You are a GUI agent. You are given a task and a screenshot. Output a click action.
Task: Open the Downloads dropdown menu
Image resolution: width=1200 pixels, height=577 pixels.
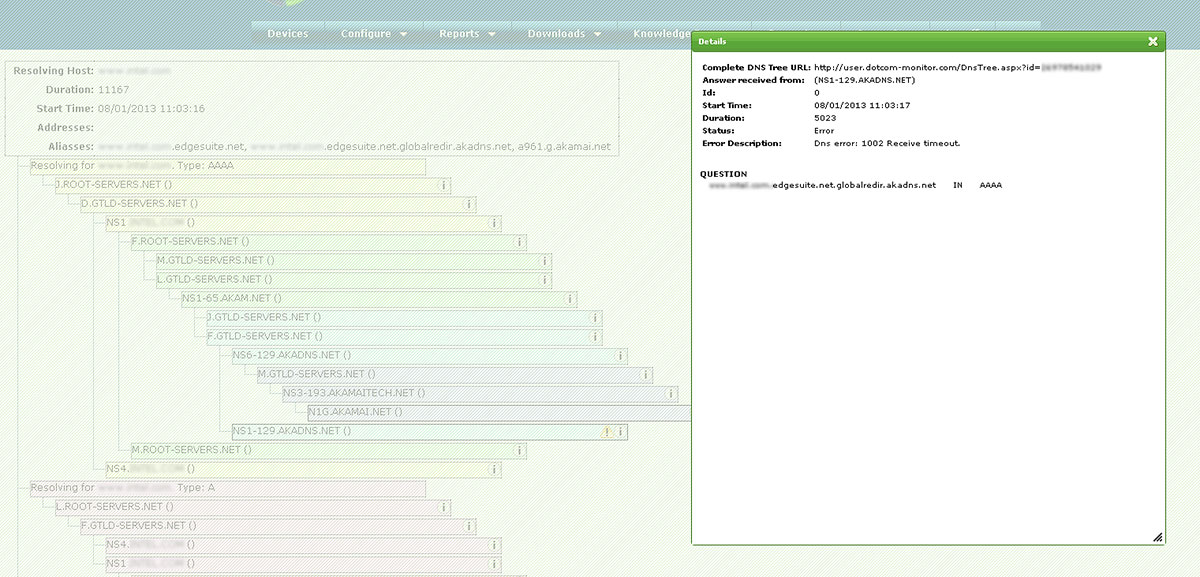565,34
